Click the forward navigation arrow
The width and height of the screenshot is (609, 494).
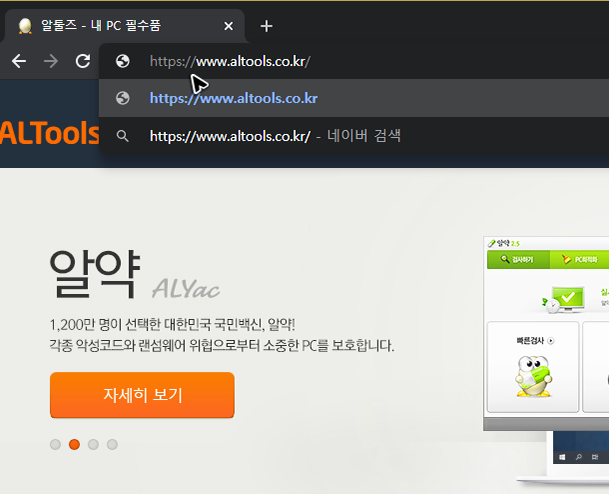tap(51, 61)
